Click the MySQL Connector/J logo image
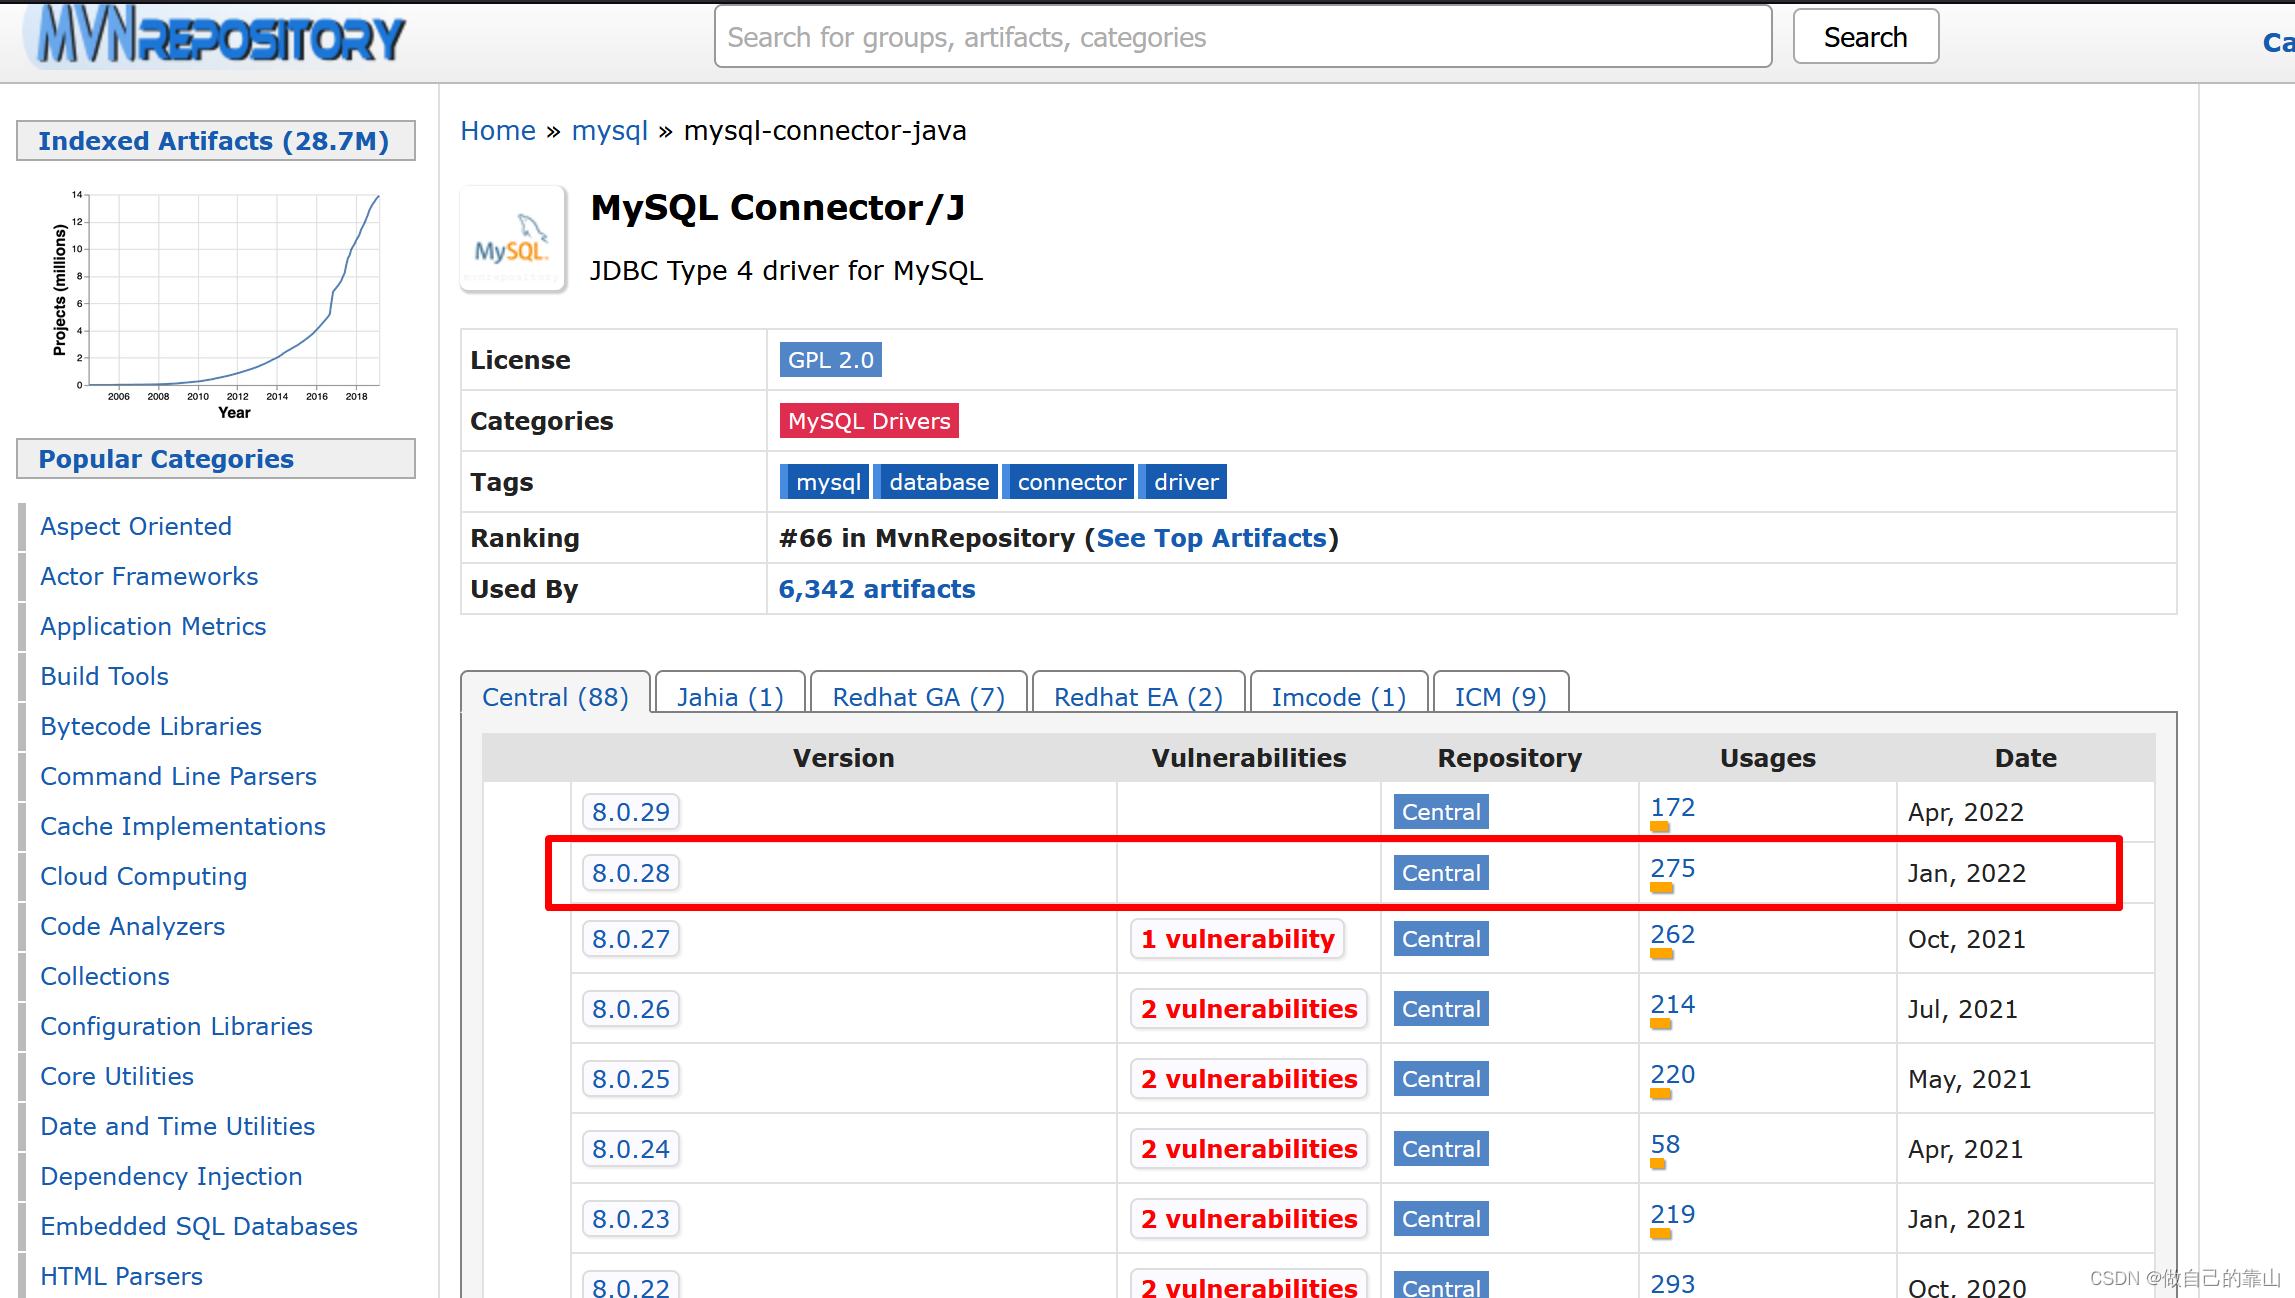2295x1298 pixels. [x=512, y=240]
